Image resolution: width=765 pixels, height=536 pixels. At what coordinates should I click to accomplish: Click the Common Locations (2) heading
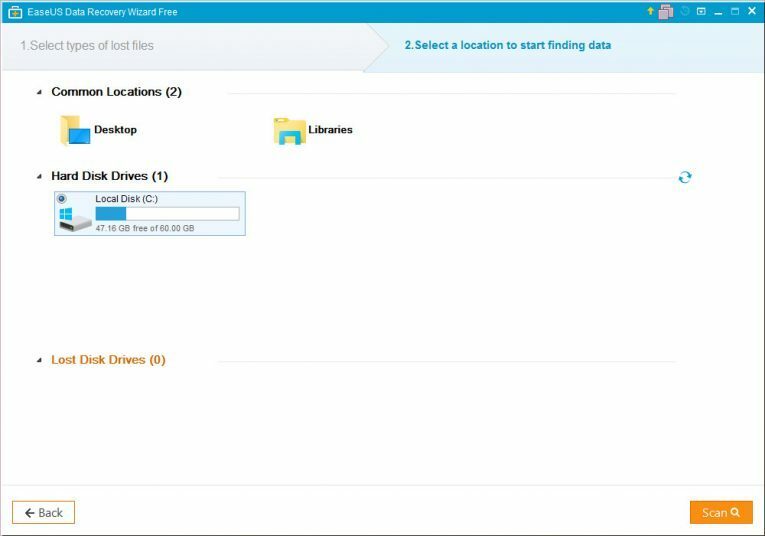(117, 92)
